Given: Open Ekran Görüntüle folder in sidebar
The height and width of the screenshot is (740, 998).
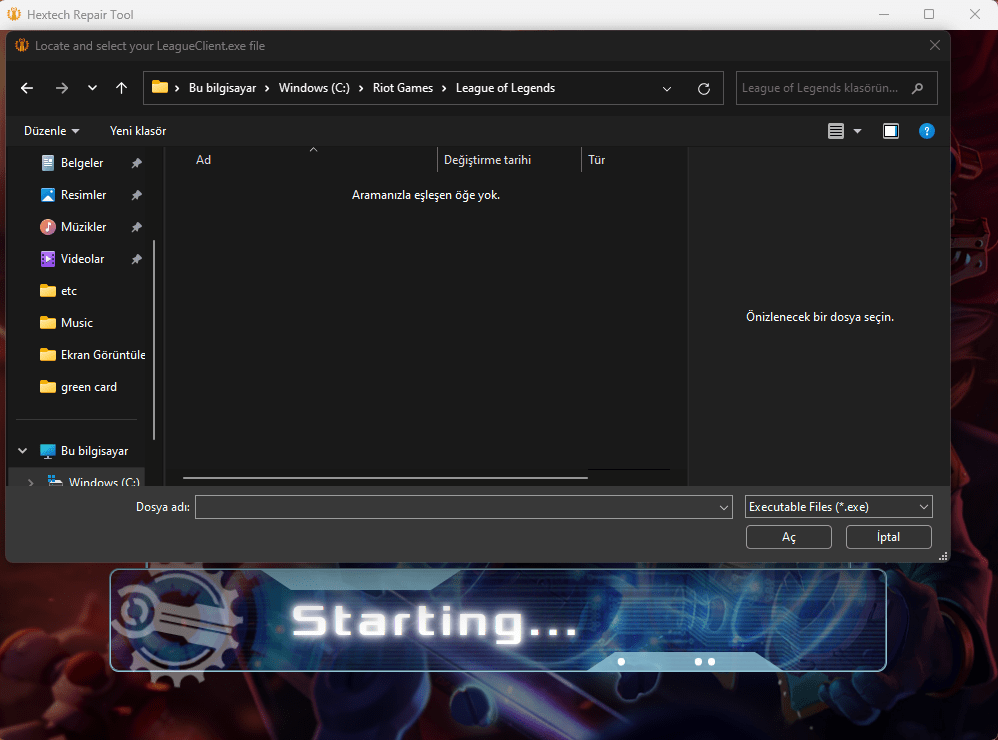Looking at the screenshot, I should coord(93,355).
